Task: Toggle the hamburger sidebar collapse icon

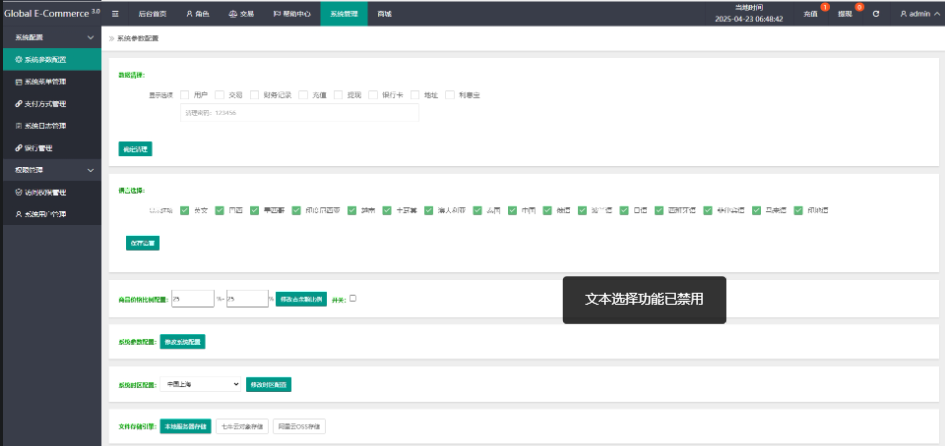Action: [115, 13]
